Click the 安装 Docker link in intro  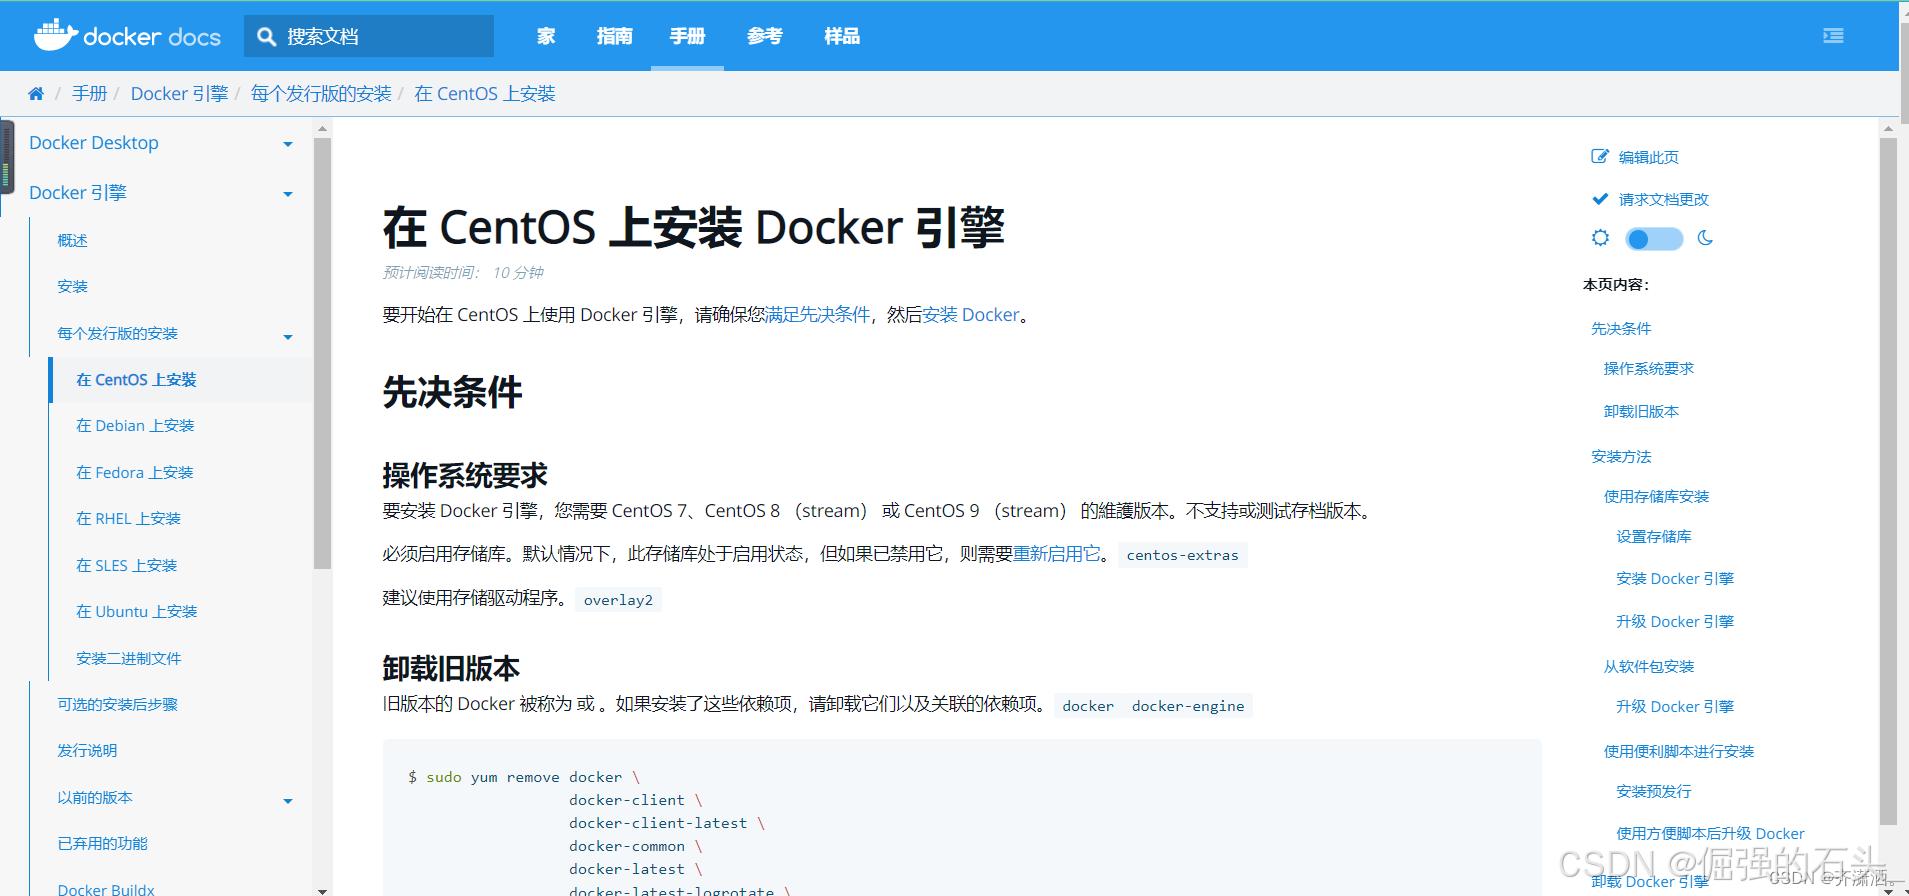[x=971, y=315]
